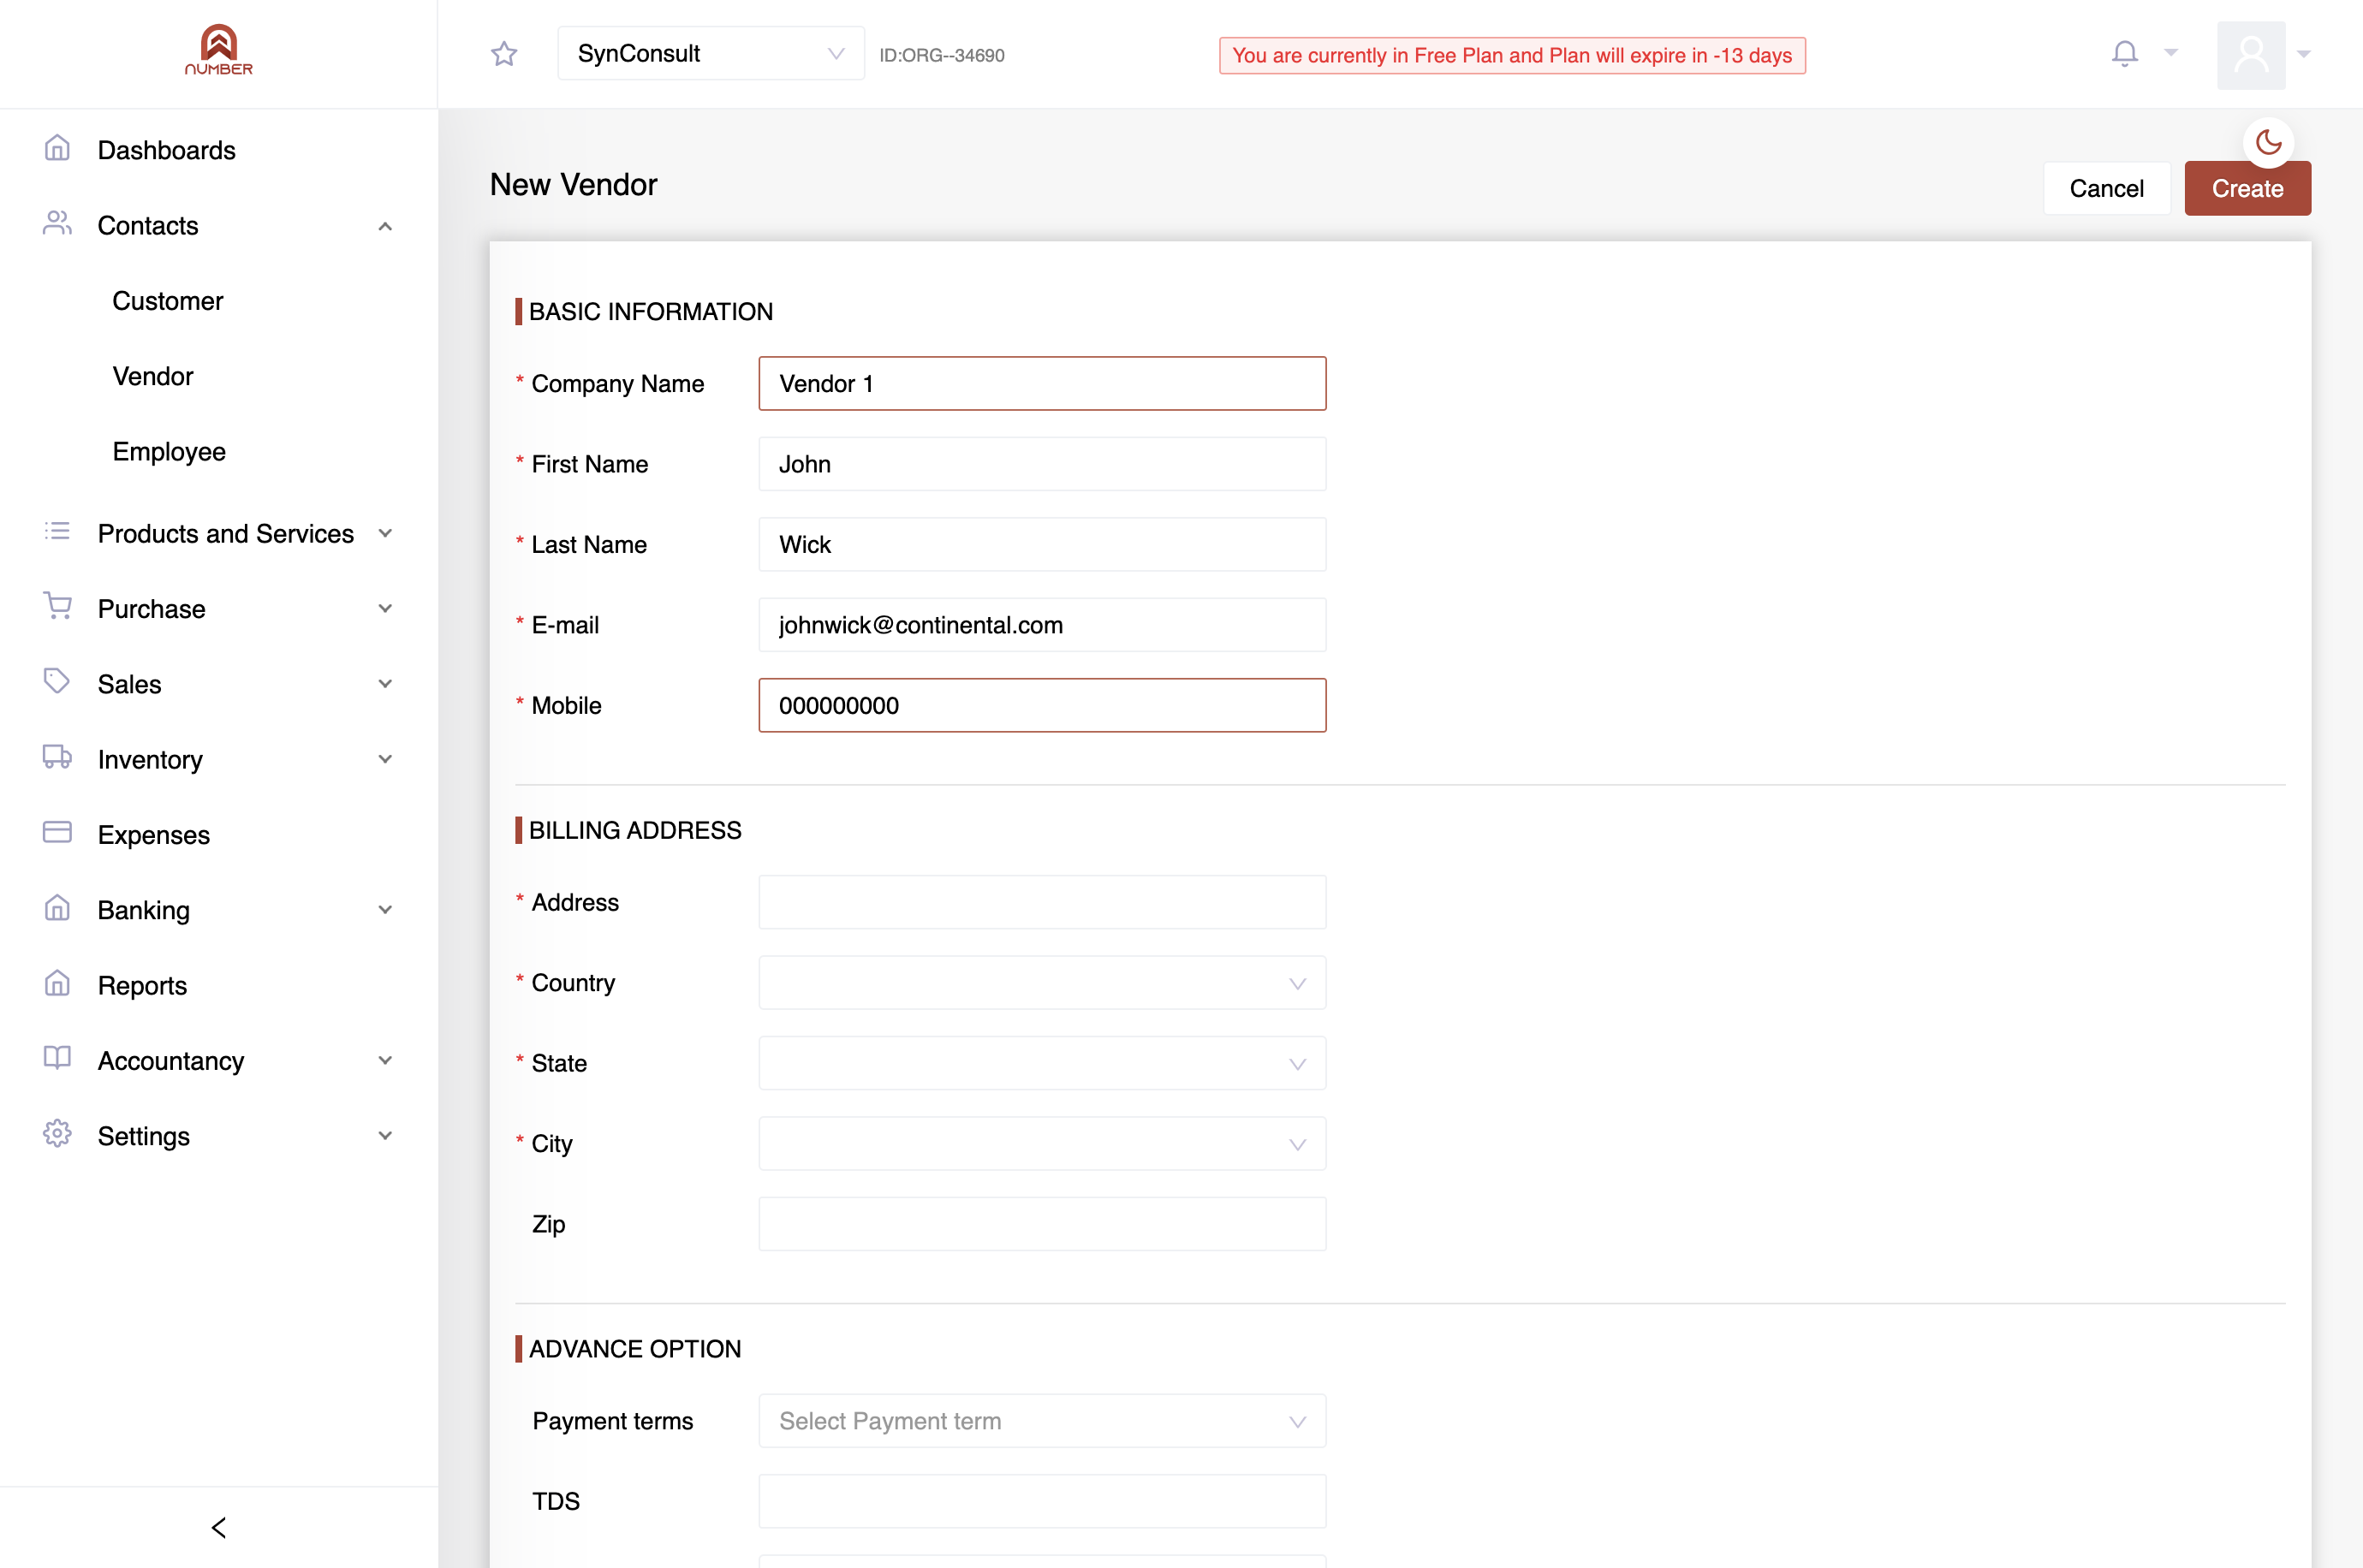Click the Mobile number field
The width and height of the screenshot is (2363, 1568).
click(1042, 706)
